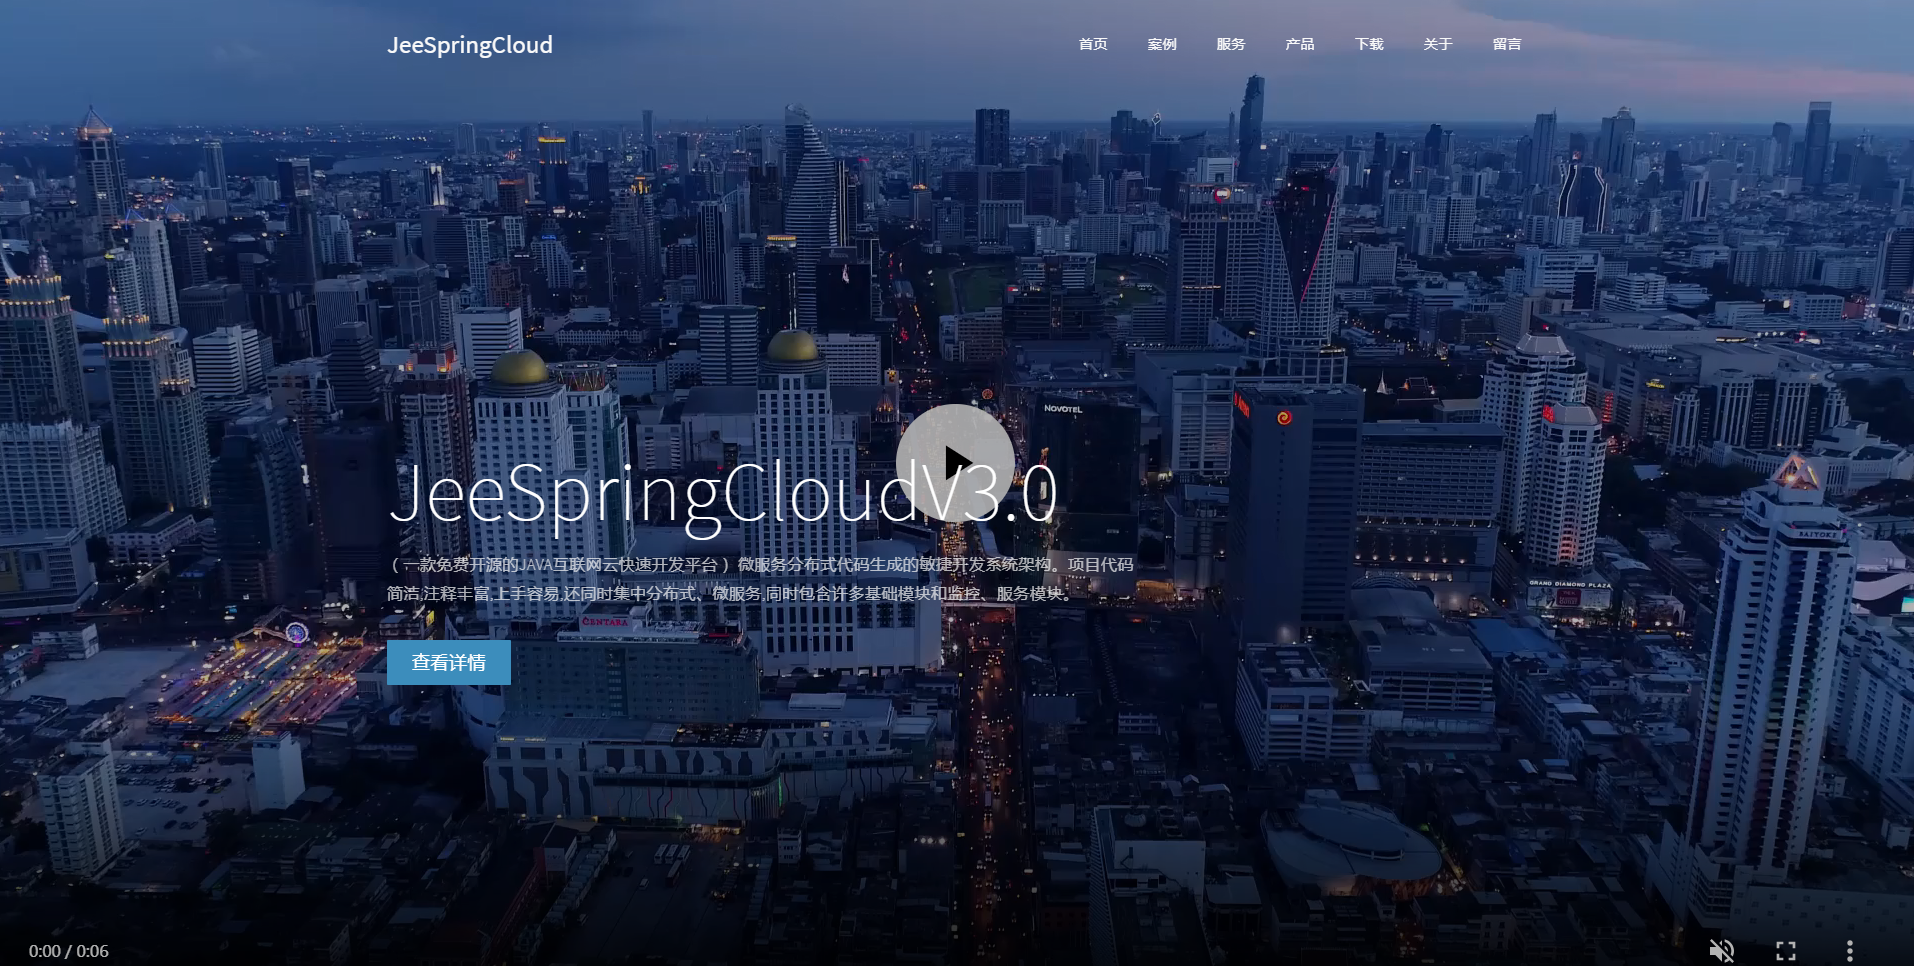Open the 案例 page
This screenshot has width=1914, height=966.
(1161, 44)
